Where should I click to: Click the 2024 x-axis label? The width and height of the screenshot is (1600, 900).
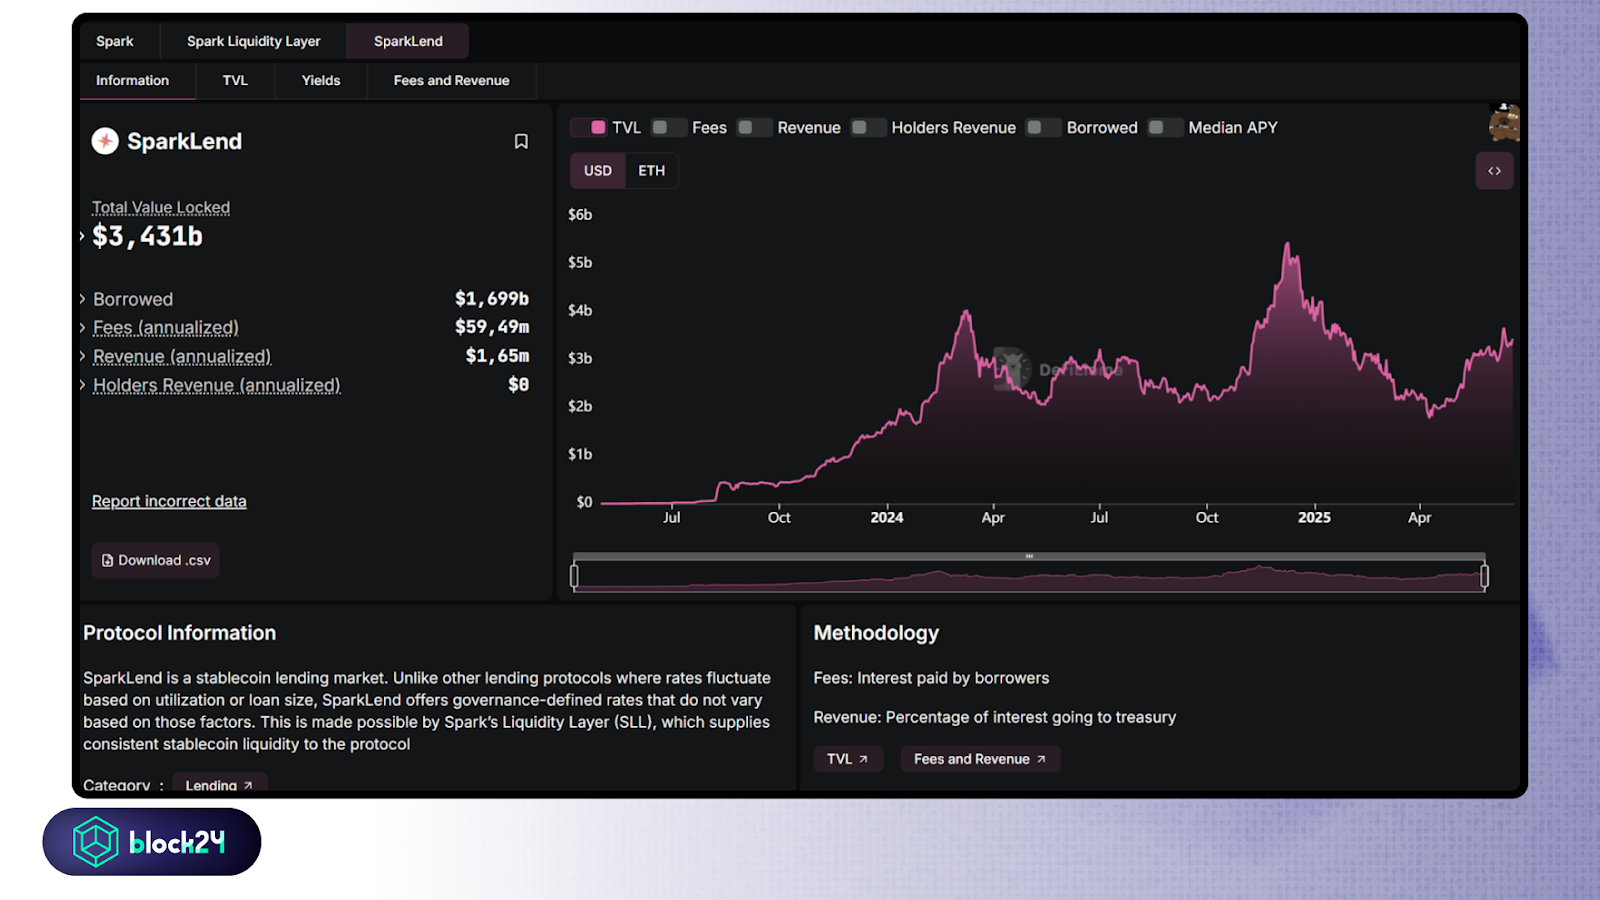click(x=887, y=517)
